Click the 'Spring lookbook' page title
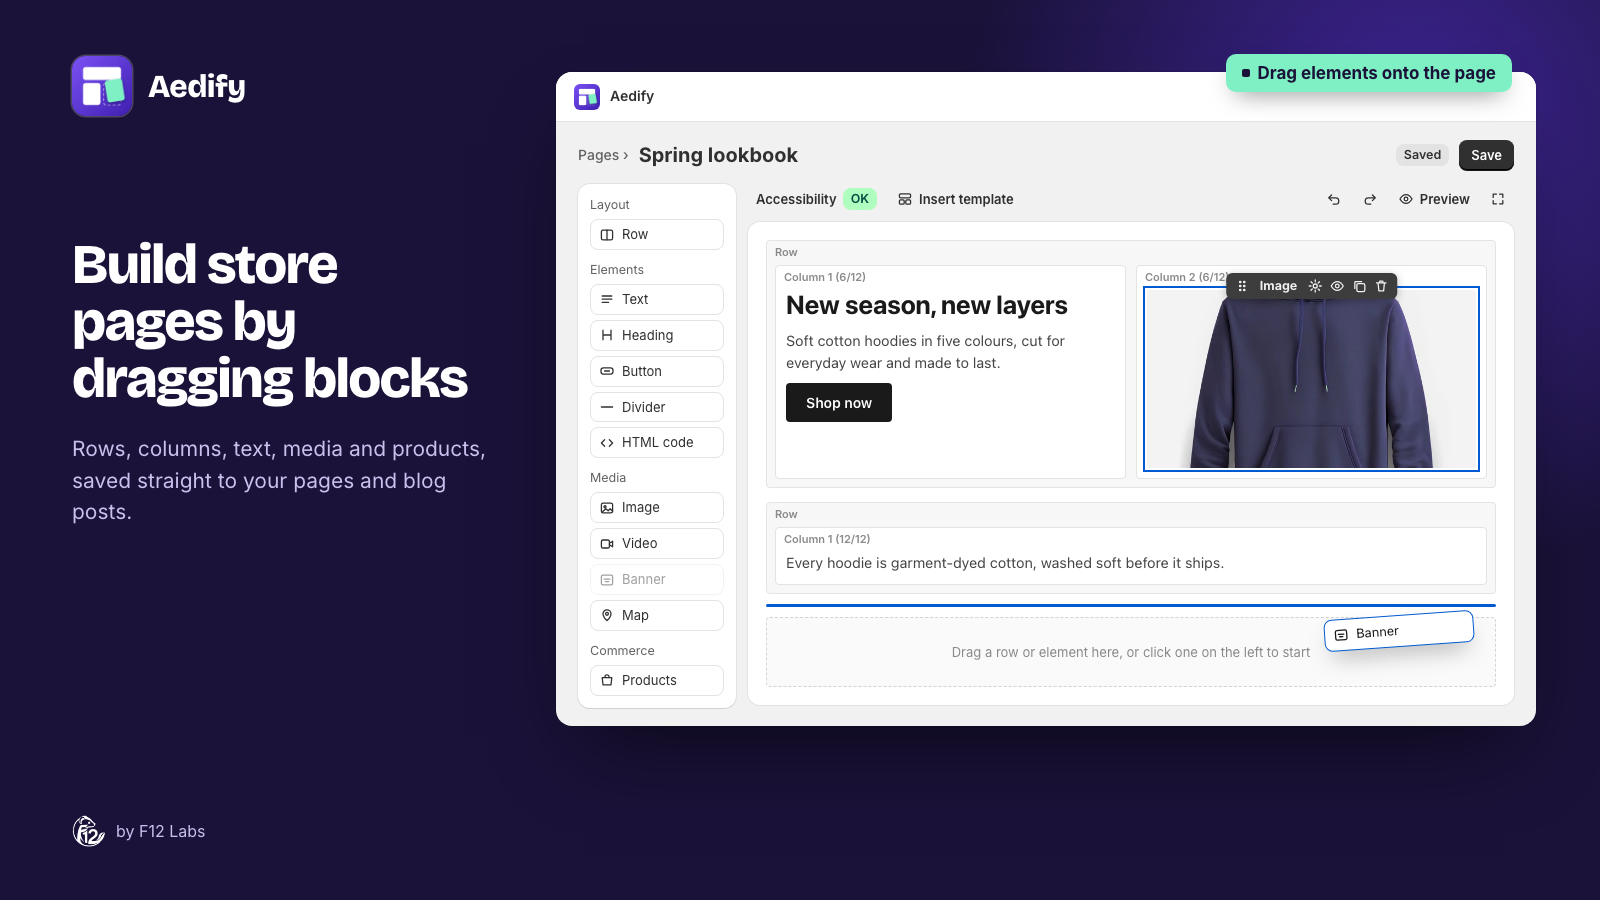This screenshot has height=900, width=1600. tap(718, 155)
